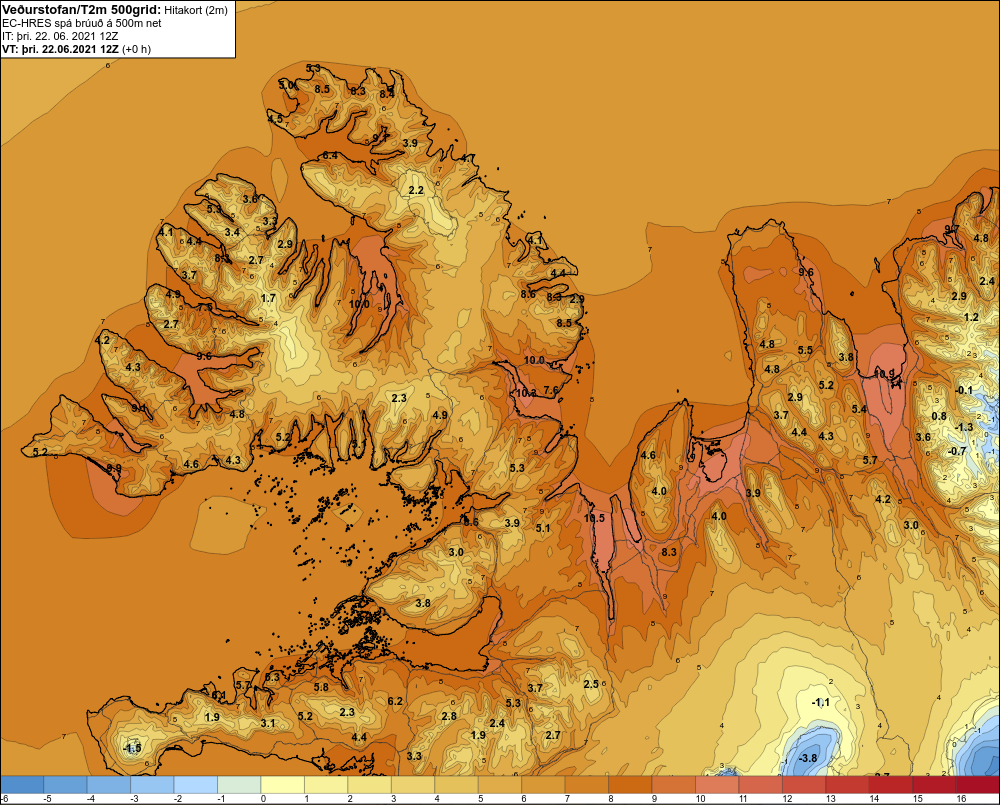Click the '2.8' temperature value on map

[x=449, y=716]
